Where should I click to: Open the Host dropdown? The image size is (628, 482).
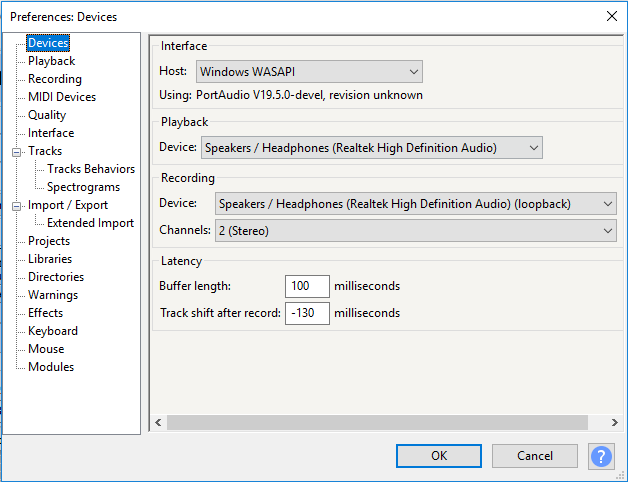pyautogui.click(x=308, y=72)
